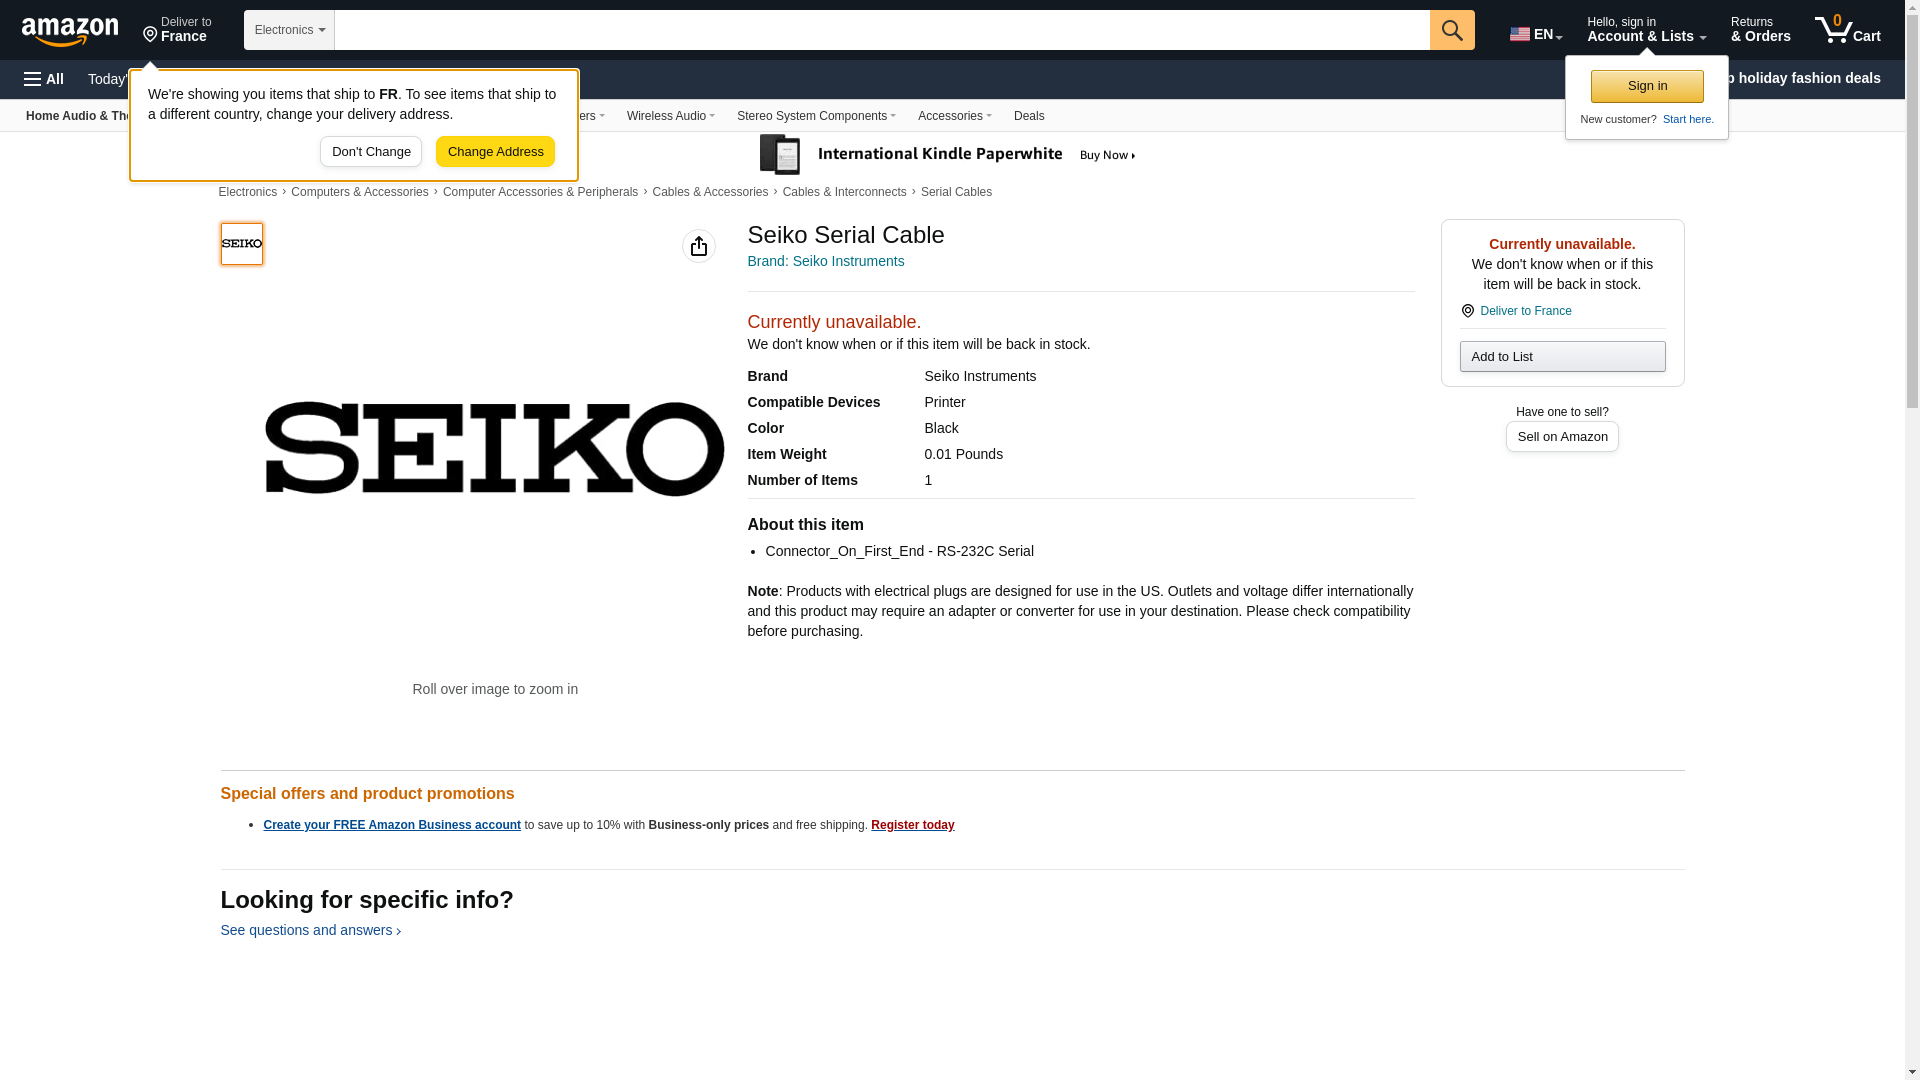The width and height of the screenshot is (1920, 1080).
Task: Open the Deals tab
Action: tap(1028, 116)
